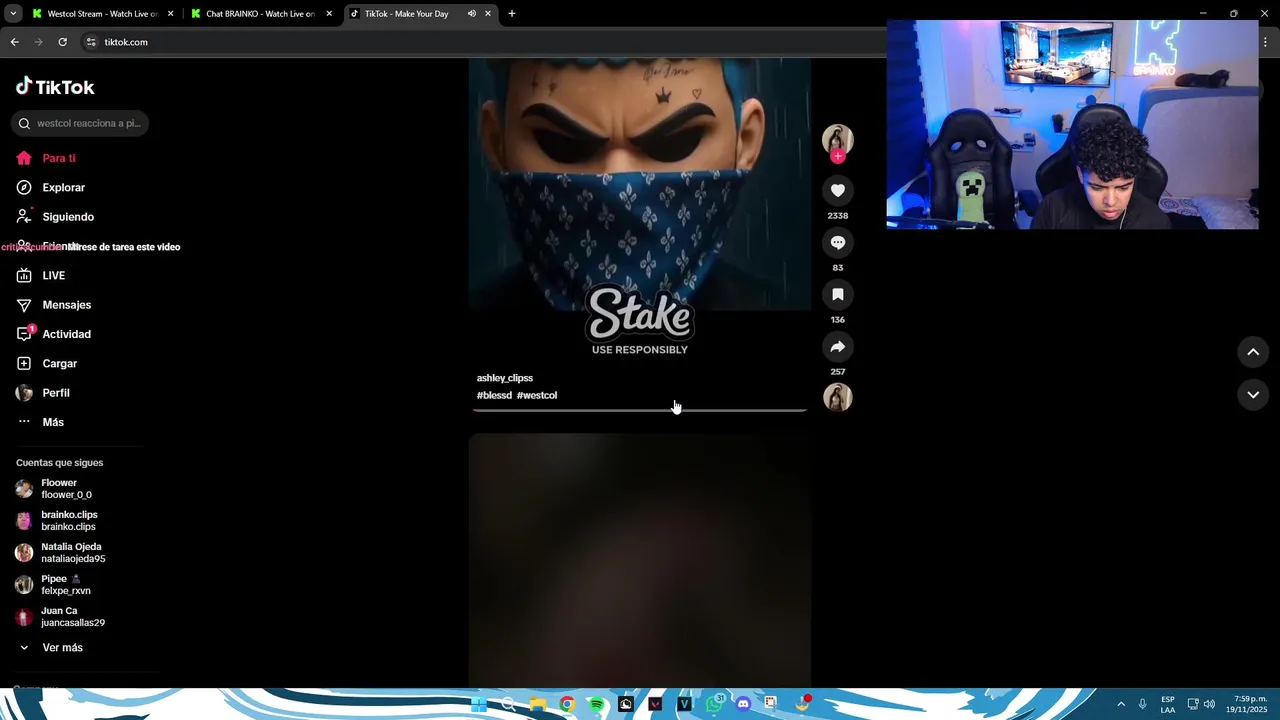Seek using the video progress bar
The width and height of the screenshot is (1280, 720).
640,410
